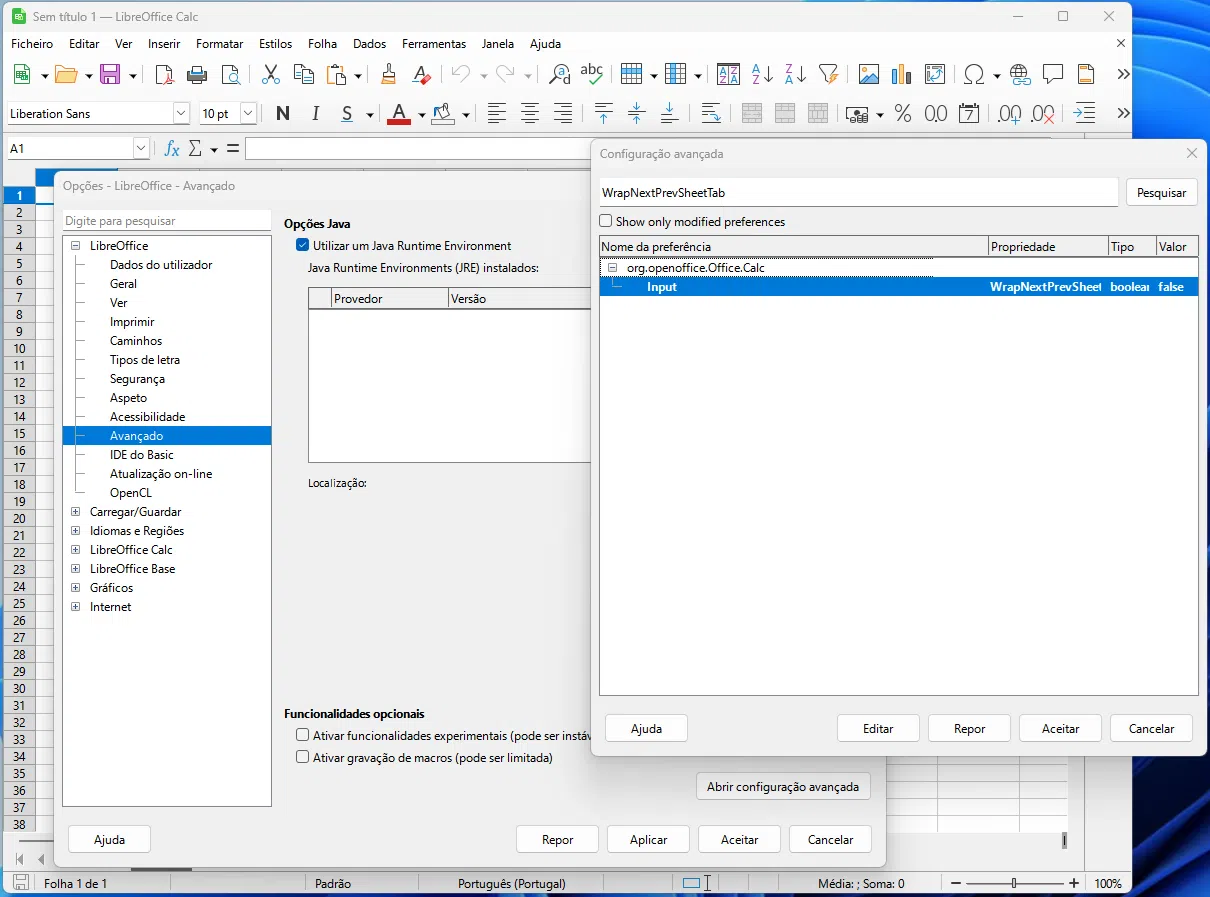
Task: Open Find and Replace icon
Action: [560, 75]
